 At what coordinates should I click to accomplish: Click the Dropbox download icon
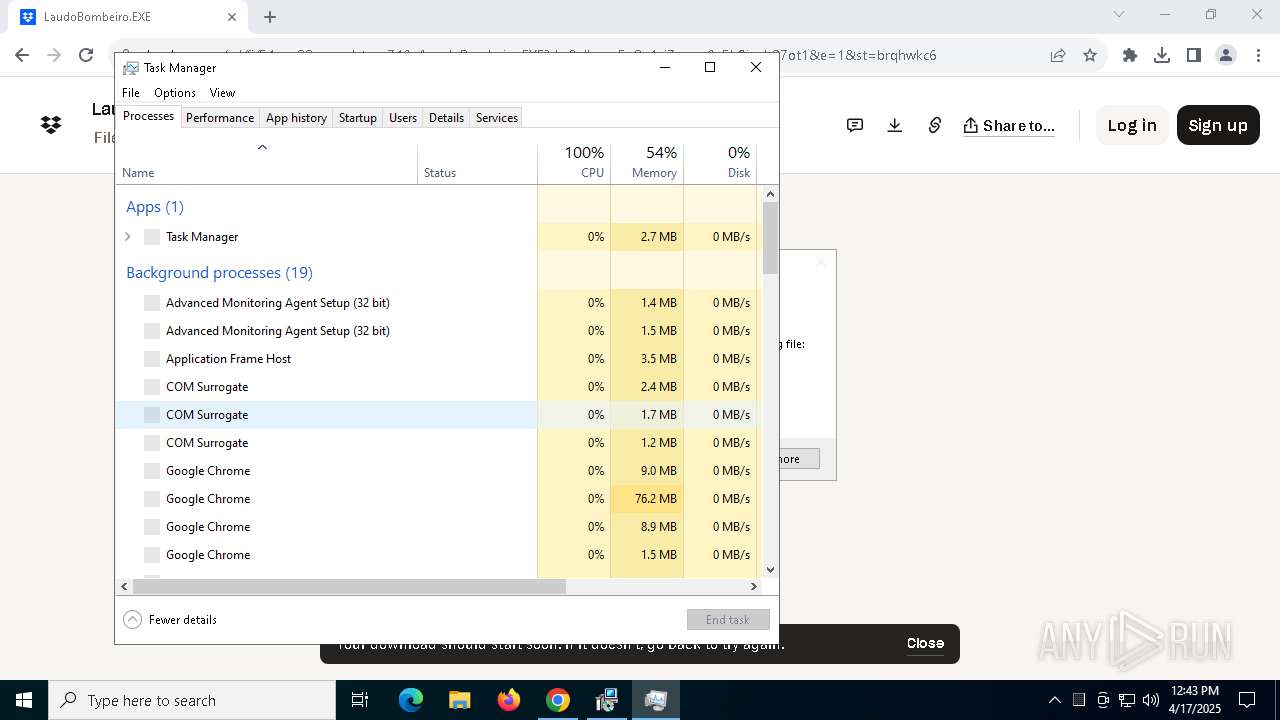pyautogui.click(x=895, y=125)
